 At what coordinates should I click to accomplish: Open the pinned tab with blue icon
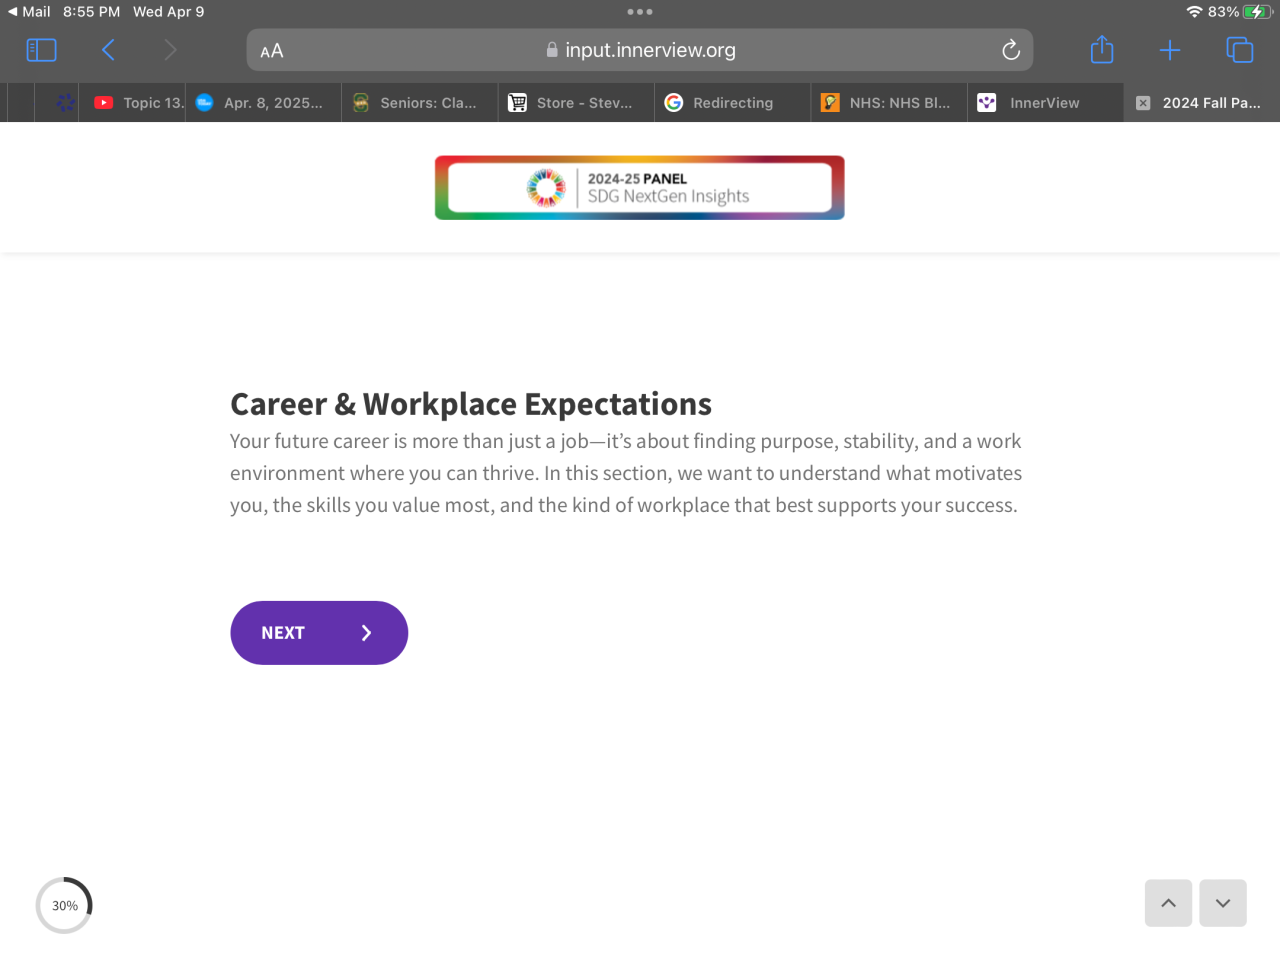point(65,103)
